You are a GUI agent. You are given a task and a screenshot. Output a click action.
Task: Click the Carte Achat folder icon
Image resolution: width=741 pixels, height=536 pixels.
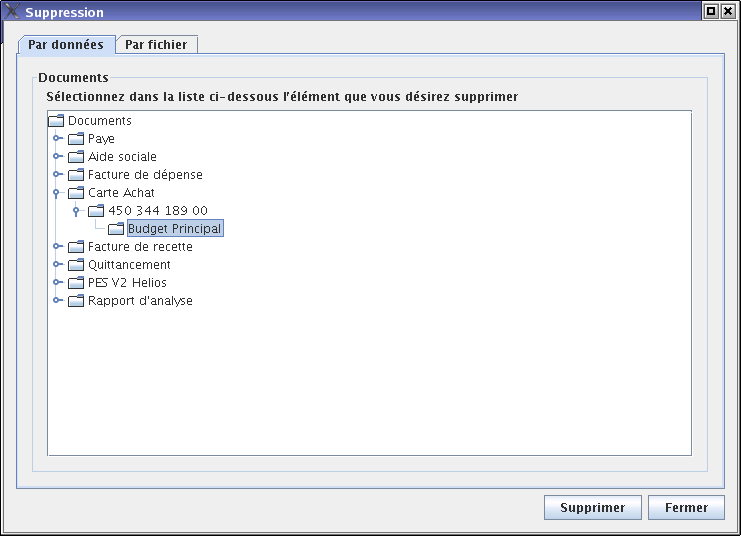[x=76, y=193]
